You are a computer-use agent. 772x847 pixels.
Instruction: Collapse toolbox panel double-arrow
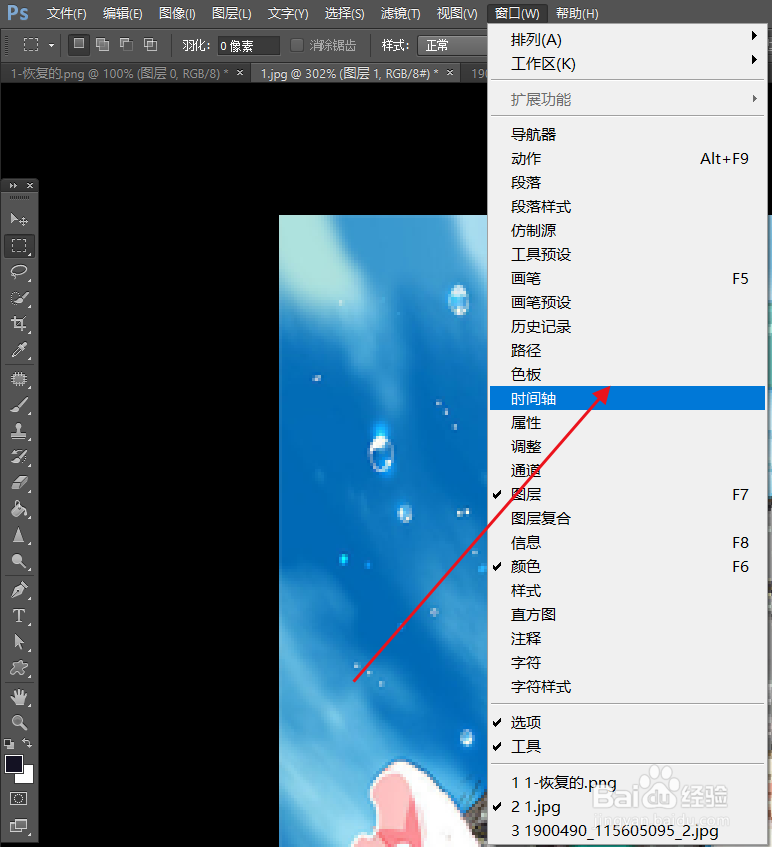point(13,185)
